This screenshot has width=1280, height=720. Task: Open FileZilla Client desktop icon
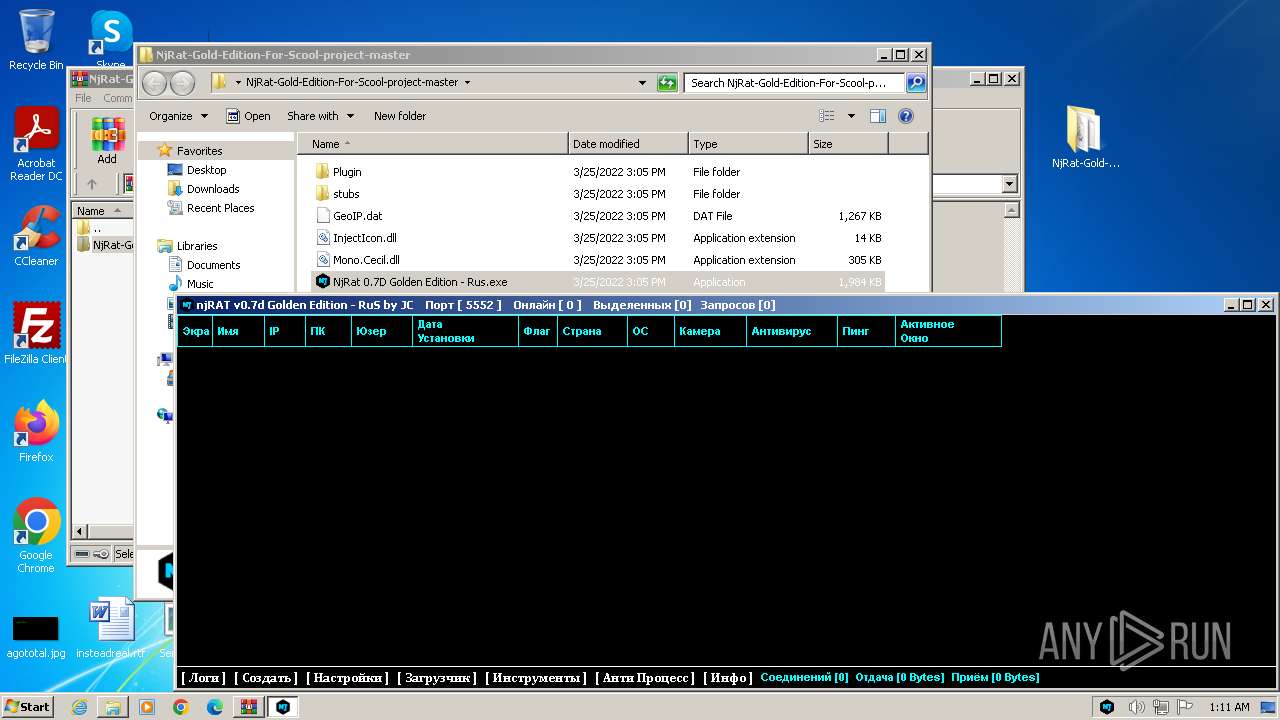coord(36,333)
